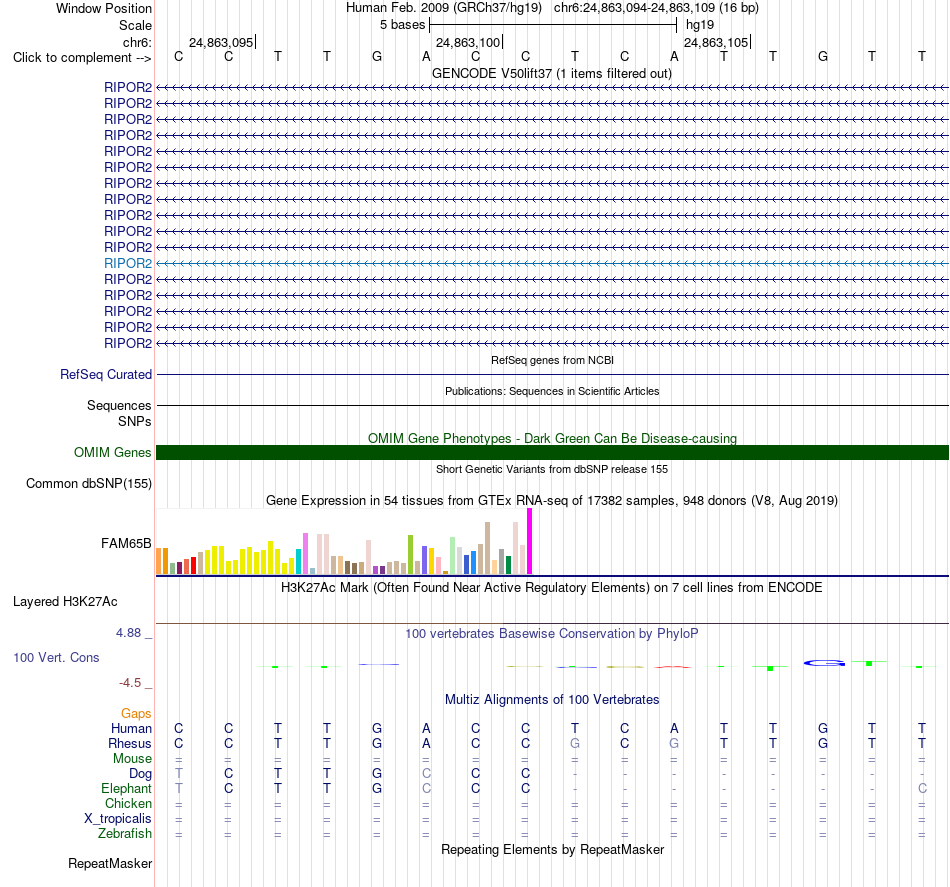The width and height of the screenshot is (950, 887).
Task: Select the 'Dog' species row label
Action: (140, 774)
